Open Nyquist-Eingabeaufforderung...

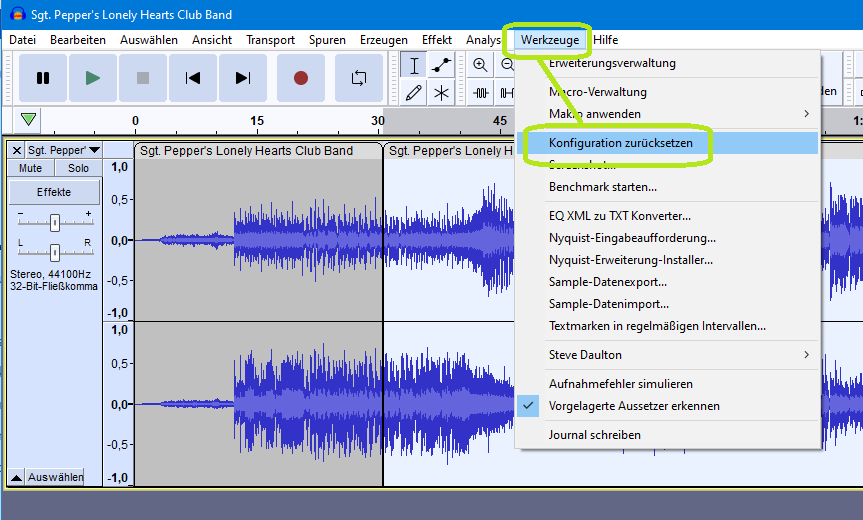pos(668,238)
